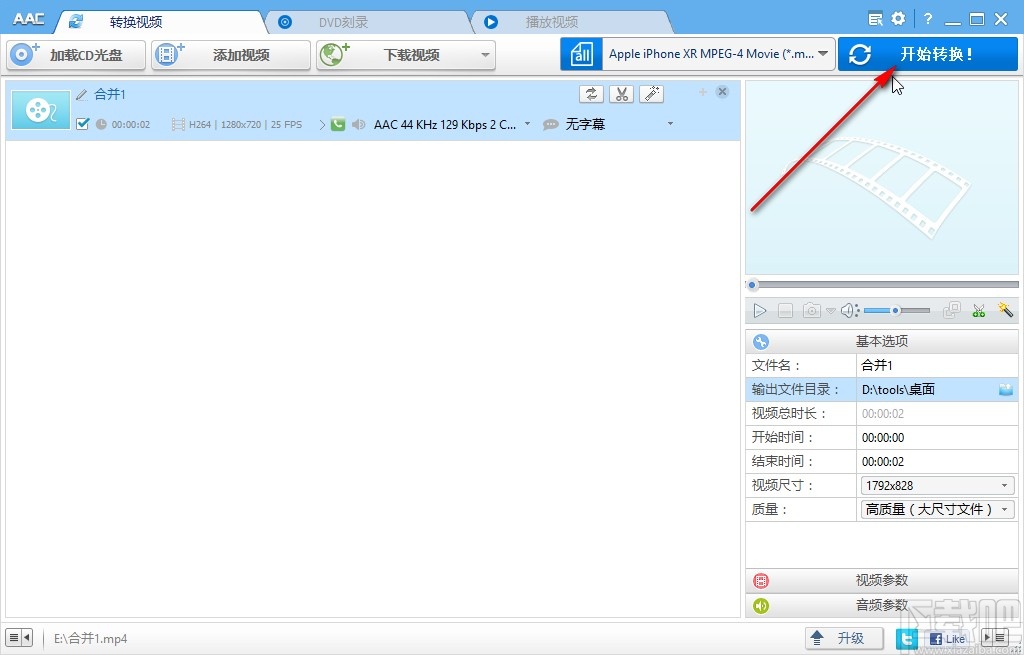Open the 无字幕 subtitle dropdown
This screenshot has height=655, width=1024.
coord(670,124)
